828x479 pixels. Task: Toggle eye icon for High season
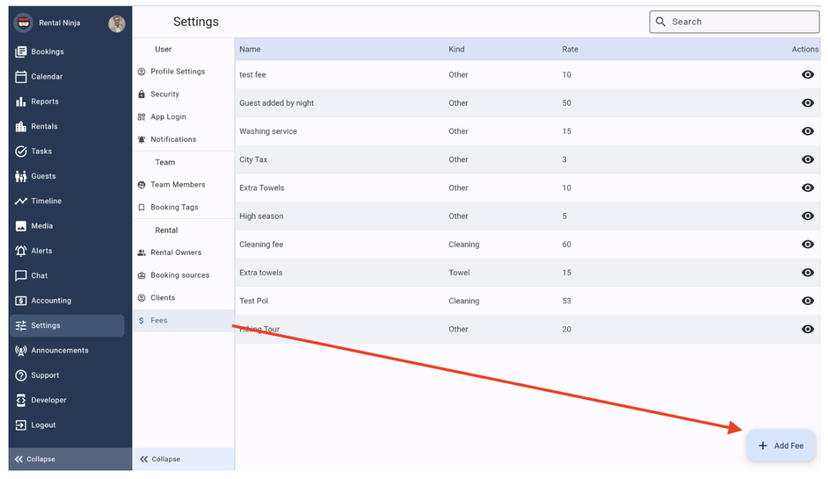click(807, 216)
